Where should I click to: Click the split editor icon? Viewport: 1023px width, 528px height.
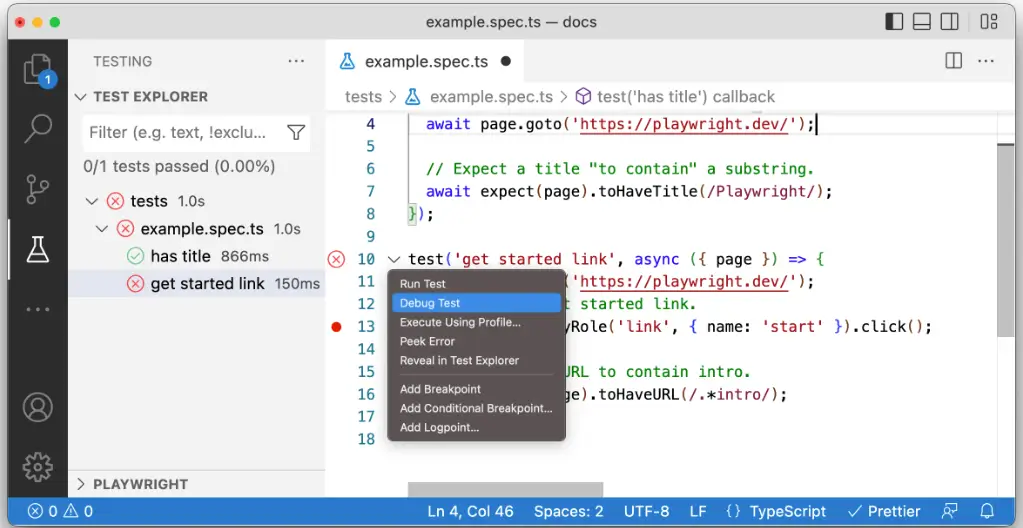954,61
